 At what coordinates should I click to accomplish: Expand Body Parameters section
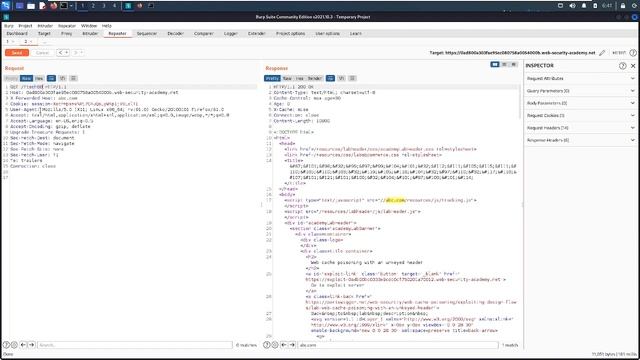581,103
